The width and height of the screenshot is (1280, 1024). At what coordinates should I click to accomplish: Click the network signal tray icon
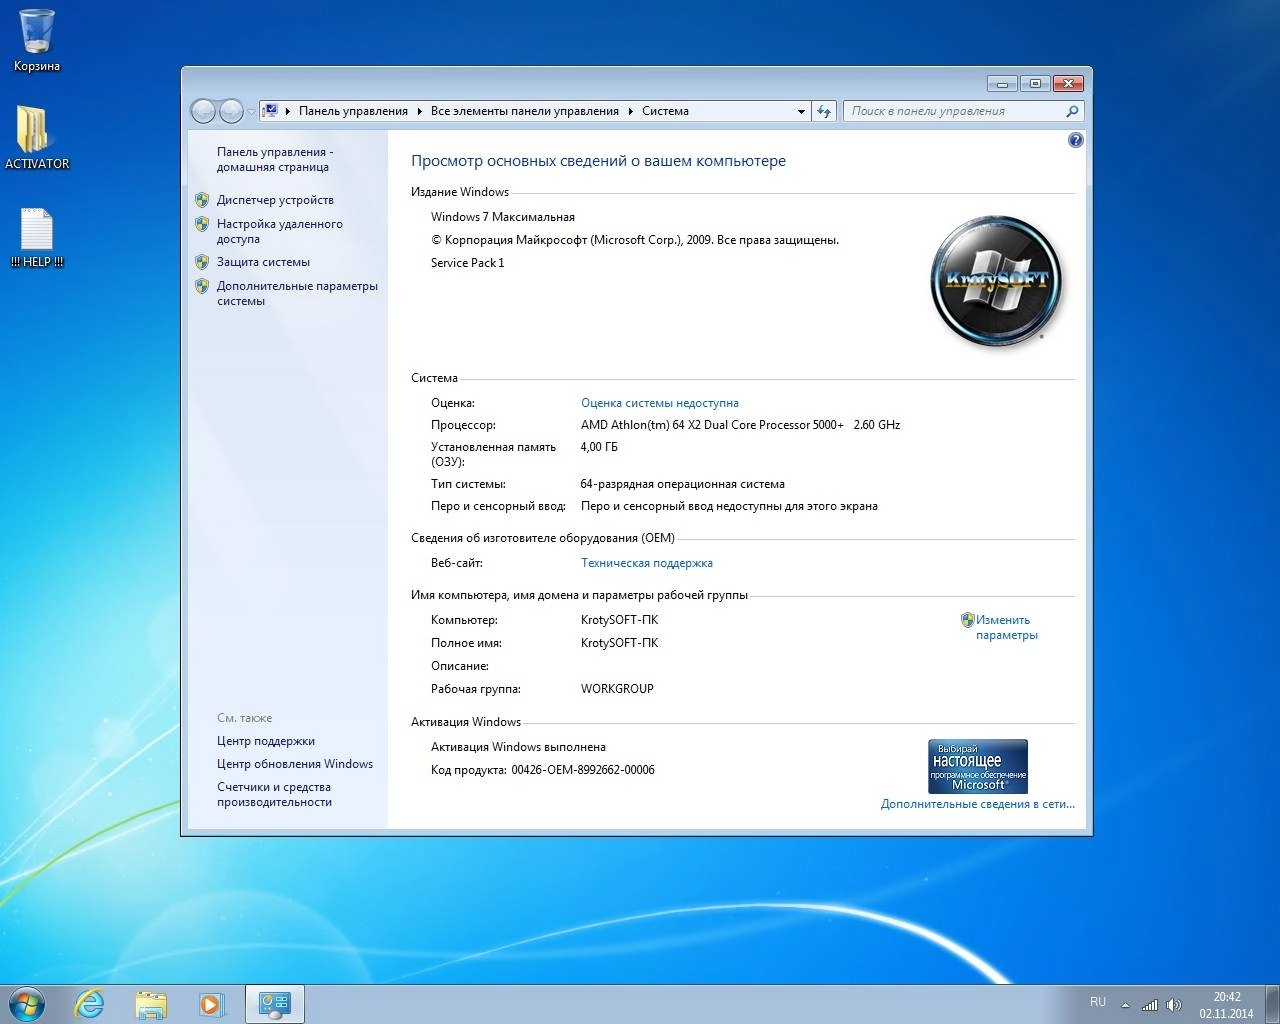click(x=1151, y=1004)
